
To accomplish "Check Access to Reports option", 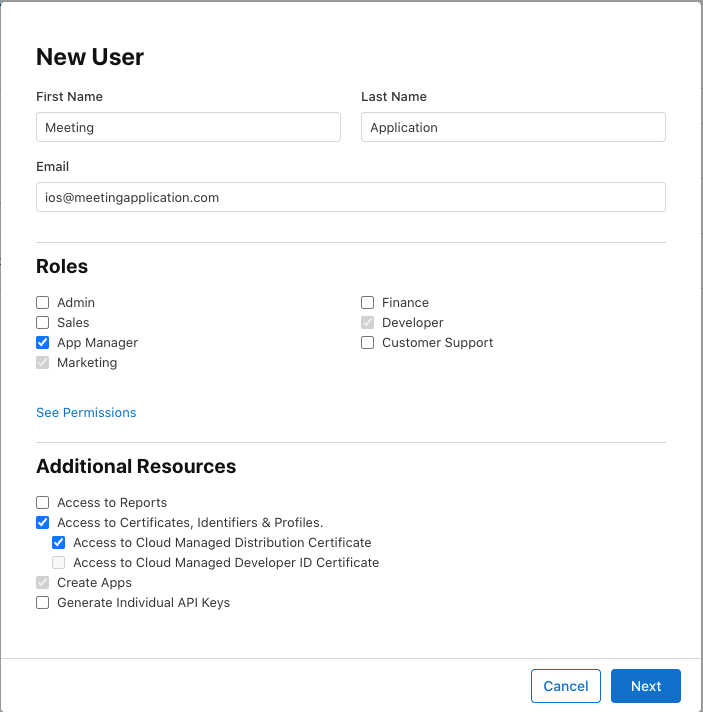I will (42, 502).
